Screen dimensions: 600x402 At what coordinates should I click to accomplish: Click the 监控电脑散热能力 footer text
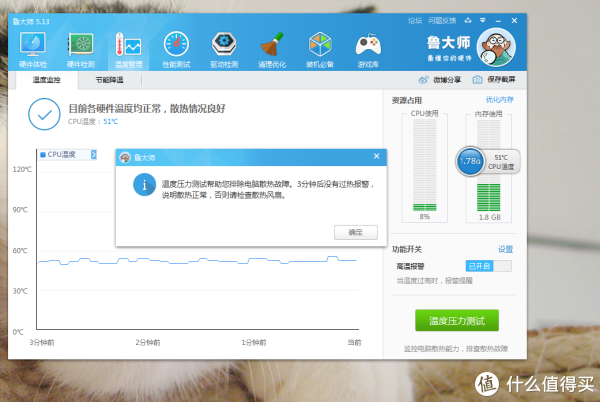pyautogui.click(x=456, y=348)
